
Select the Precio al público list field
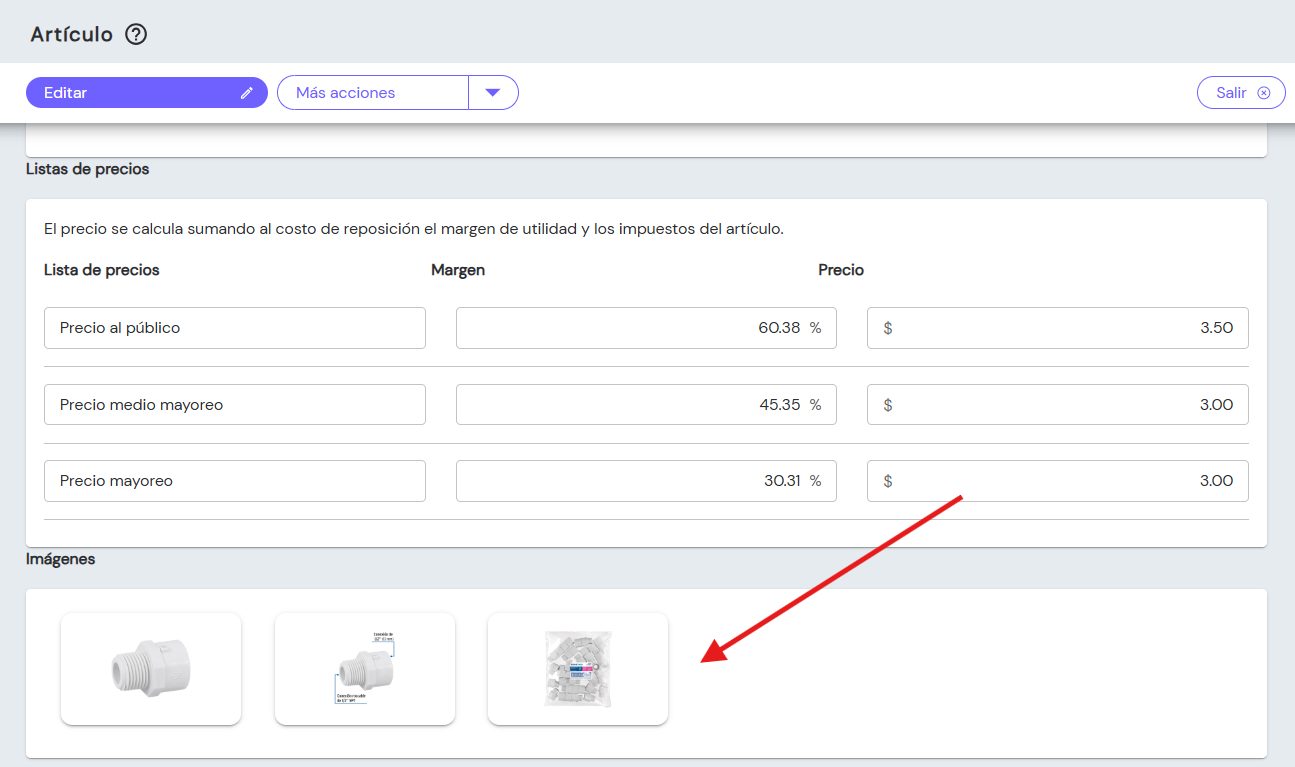[235, 328]
